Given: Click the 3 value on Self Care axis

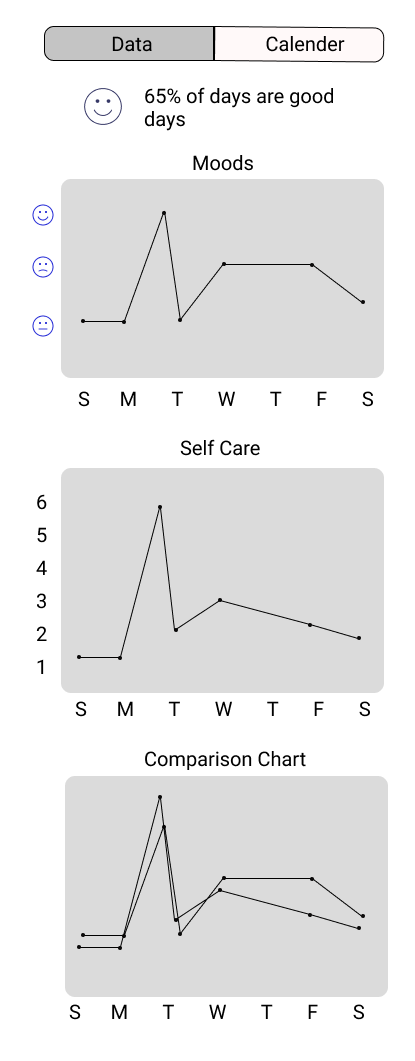Looking at the screenshot, I should 42,601.
